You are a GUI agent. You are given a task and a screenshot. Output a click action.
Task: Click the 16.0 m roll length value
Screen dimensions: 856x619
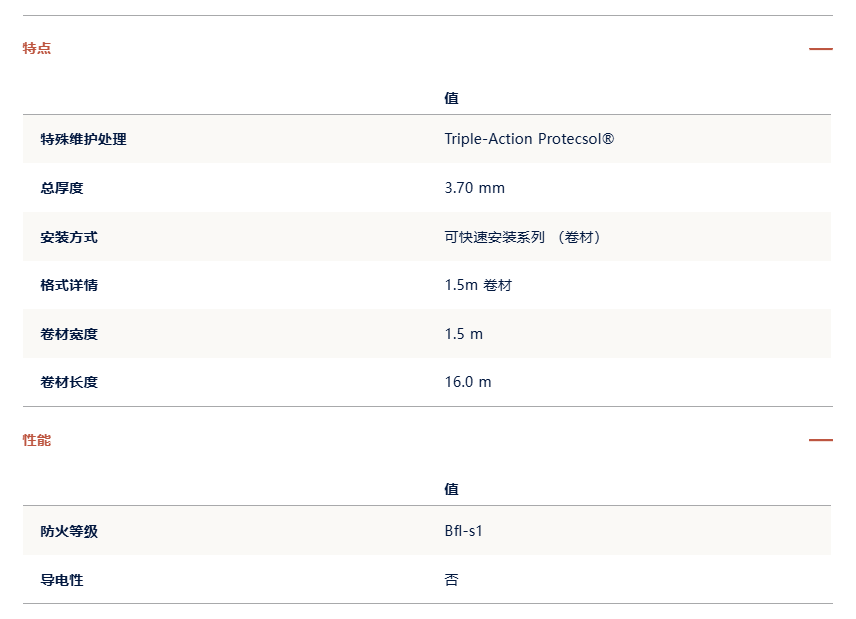[x=468, y=382]
